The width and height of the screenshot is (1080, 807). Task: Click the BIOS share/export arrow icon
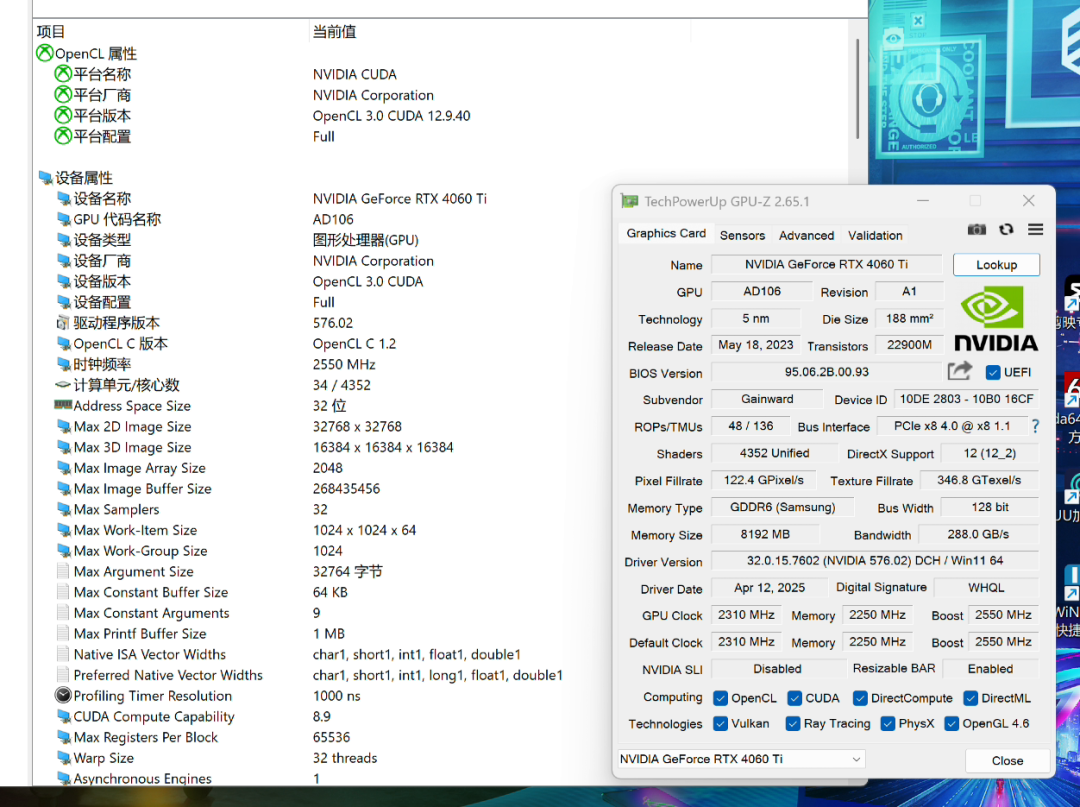point(959,371)
